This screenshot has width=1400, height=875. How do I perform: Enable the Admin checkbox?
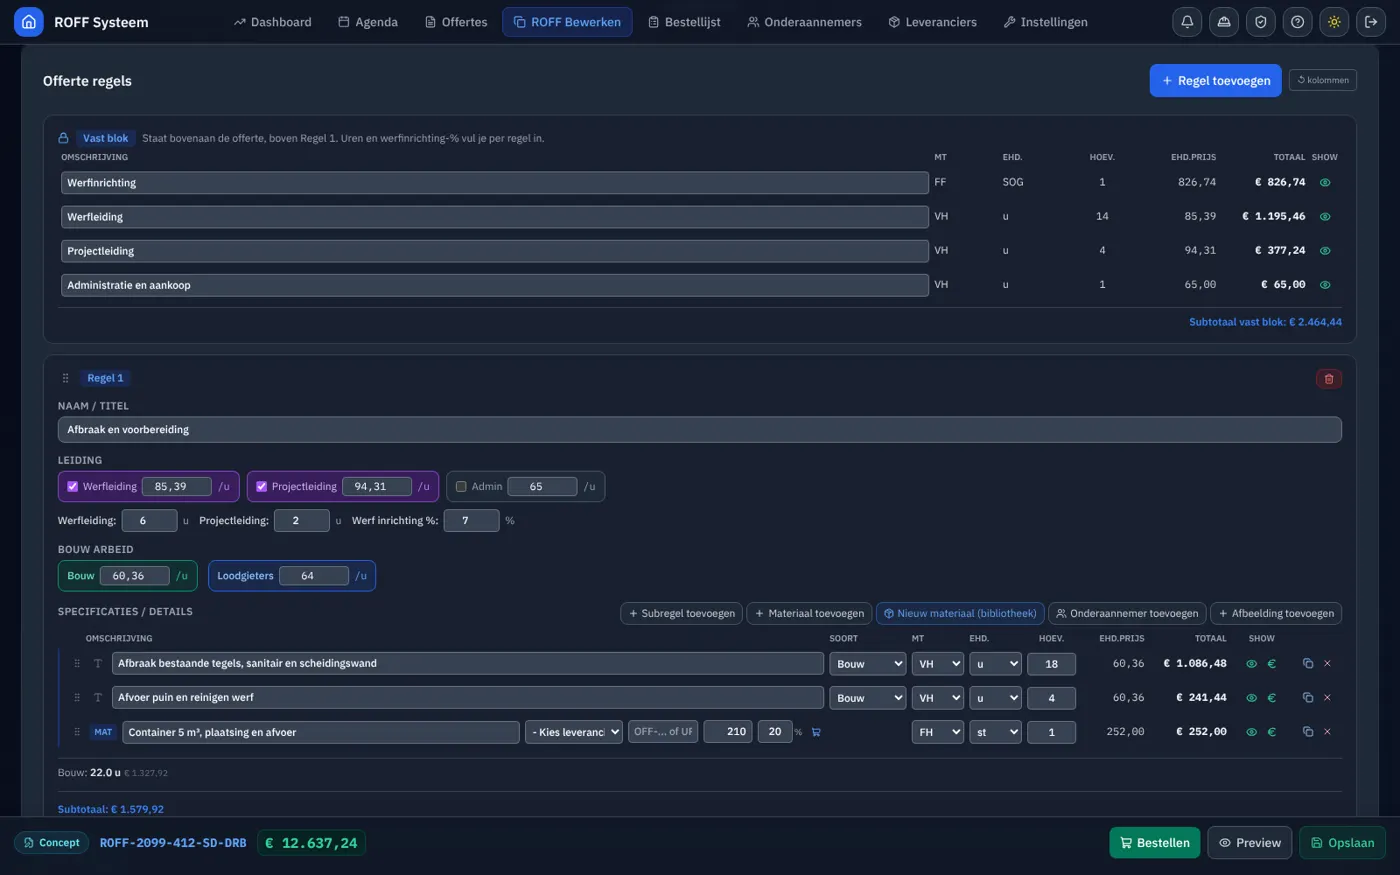point(461,487)
